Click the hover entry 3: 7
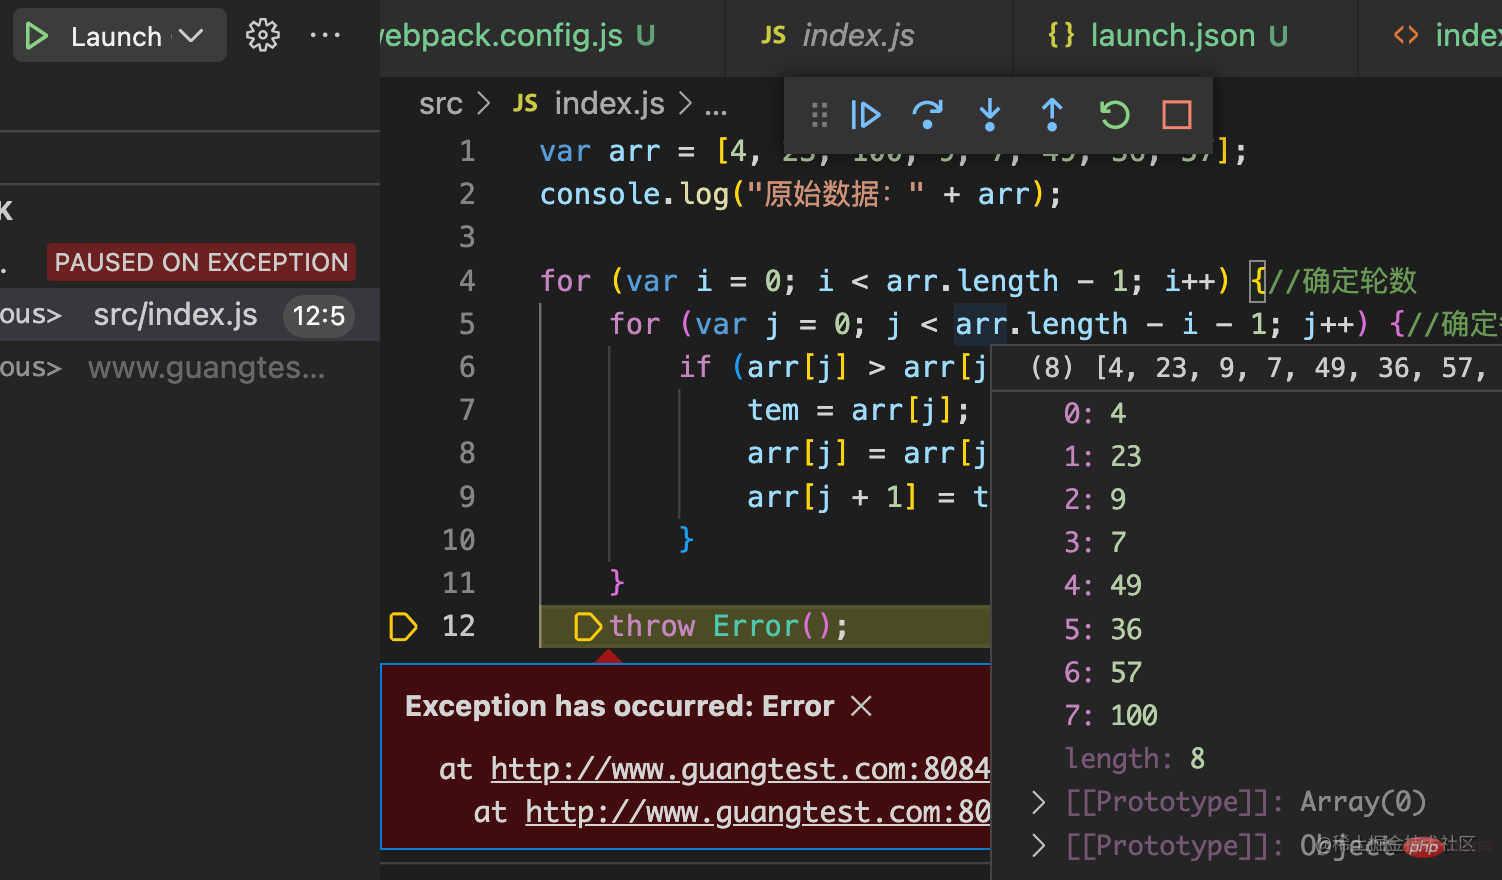This screenshot has width=1502, height=880. pos(1095,542)
